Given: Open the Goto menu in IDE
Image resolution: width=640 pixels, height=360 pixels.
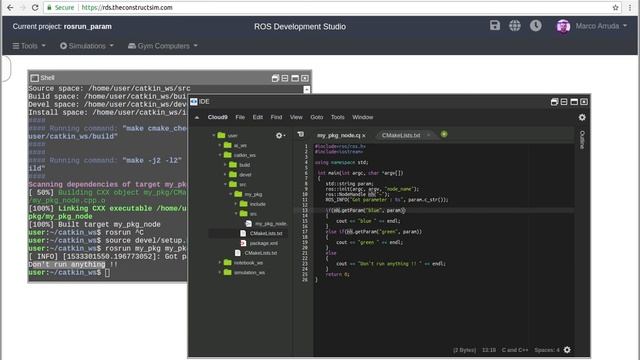Looking at the screenshot, I should pos(317,117).
